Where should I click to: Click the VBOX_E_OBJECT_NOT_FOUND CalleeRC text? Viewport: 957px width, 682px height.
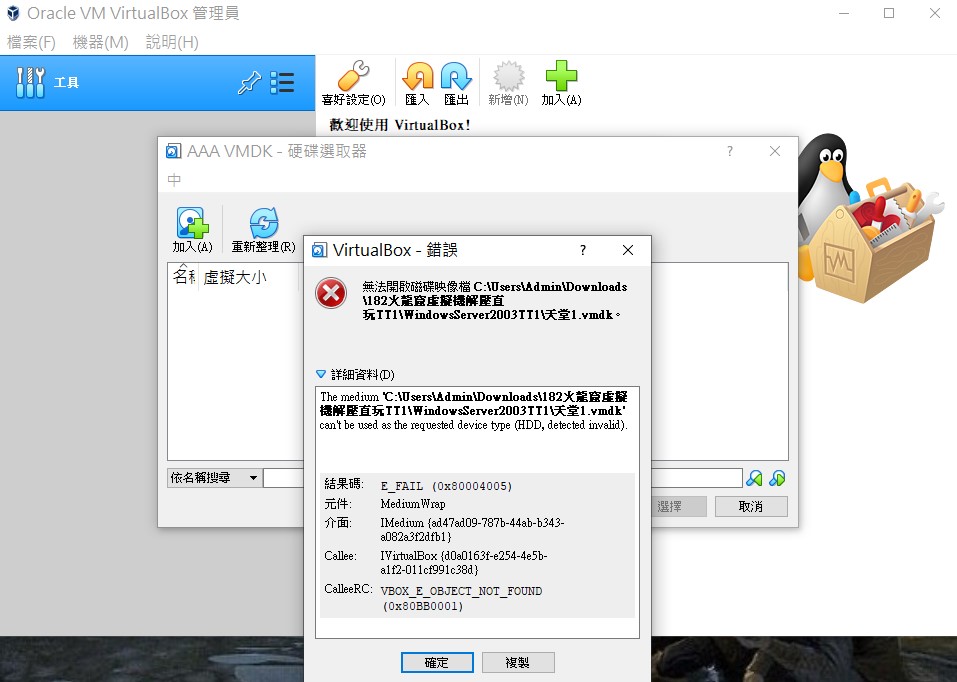[461, 598]
